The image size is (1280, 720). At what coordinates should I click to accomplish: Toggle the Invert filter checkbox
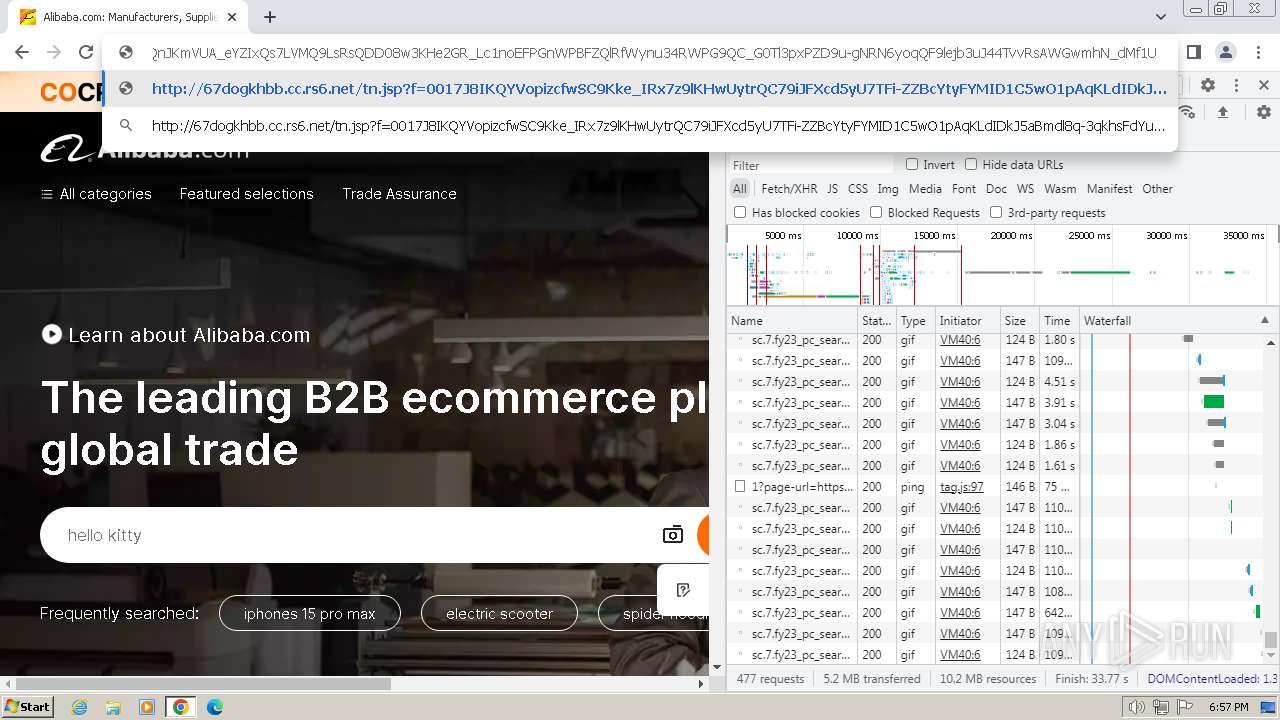coord(912,165)
